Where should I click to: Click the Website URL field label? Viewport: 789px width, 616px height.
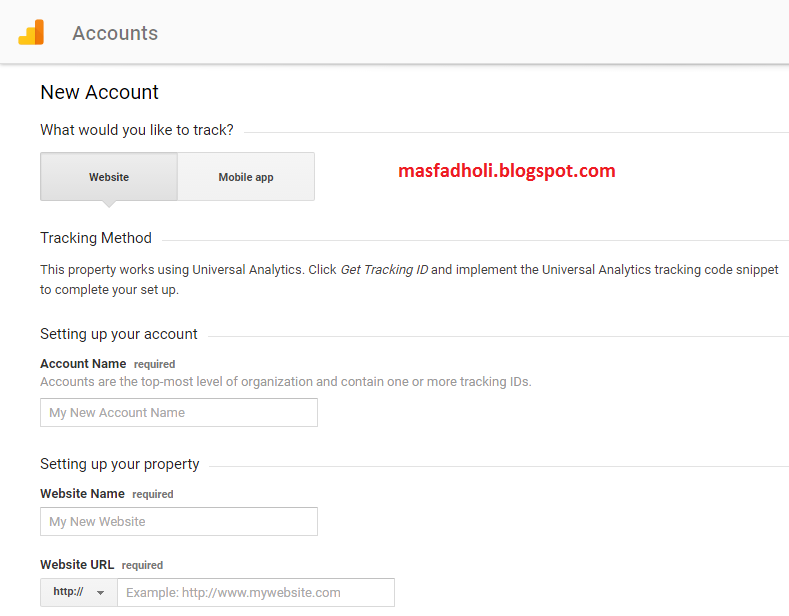point(77,565)
